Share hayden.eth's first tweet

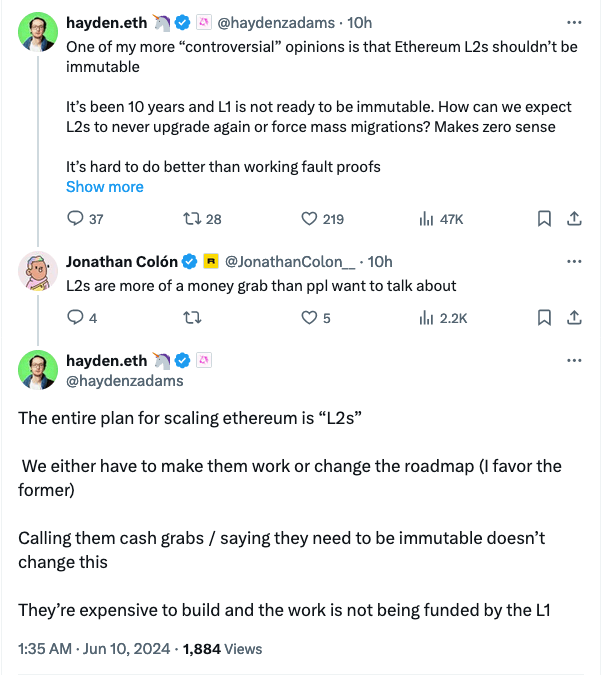coord(574,218)
